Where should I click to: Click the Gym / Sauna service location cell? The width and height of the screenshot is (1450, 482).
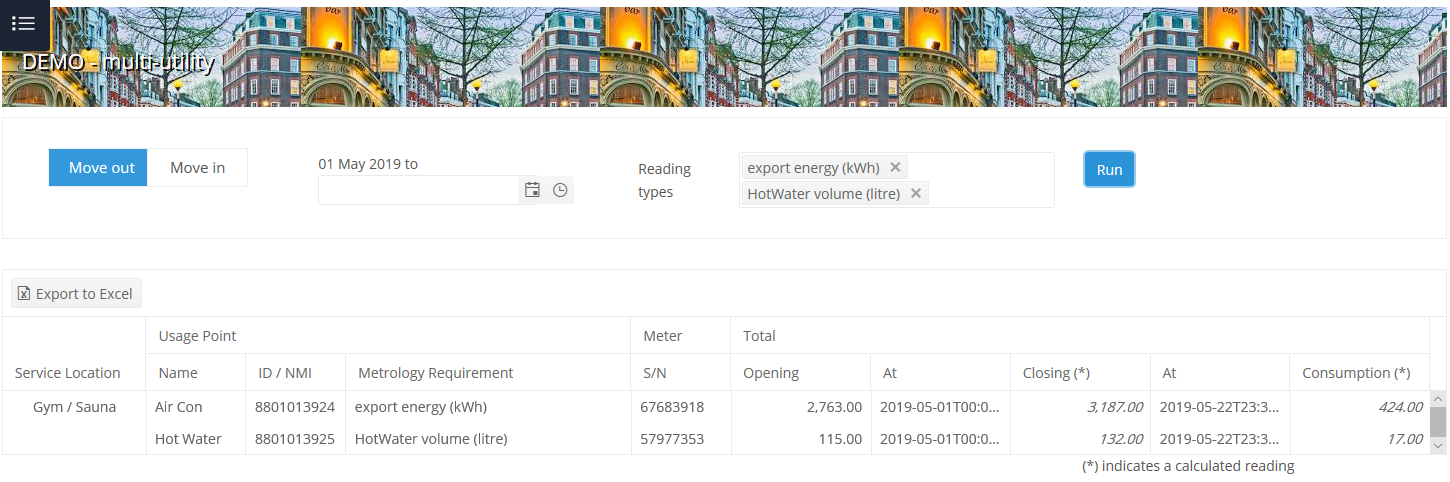(74, 407)
